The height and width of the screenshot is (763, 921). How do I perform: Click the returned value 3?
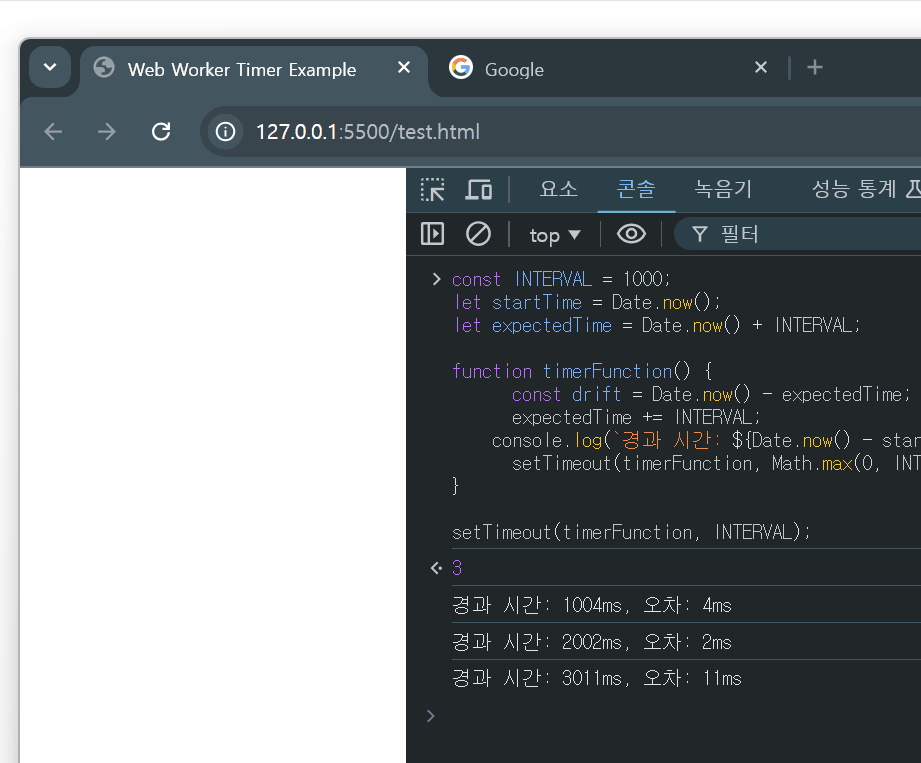coord(457,567)
